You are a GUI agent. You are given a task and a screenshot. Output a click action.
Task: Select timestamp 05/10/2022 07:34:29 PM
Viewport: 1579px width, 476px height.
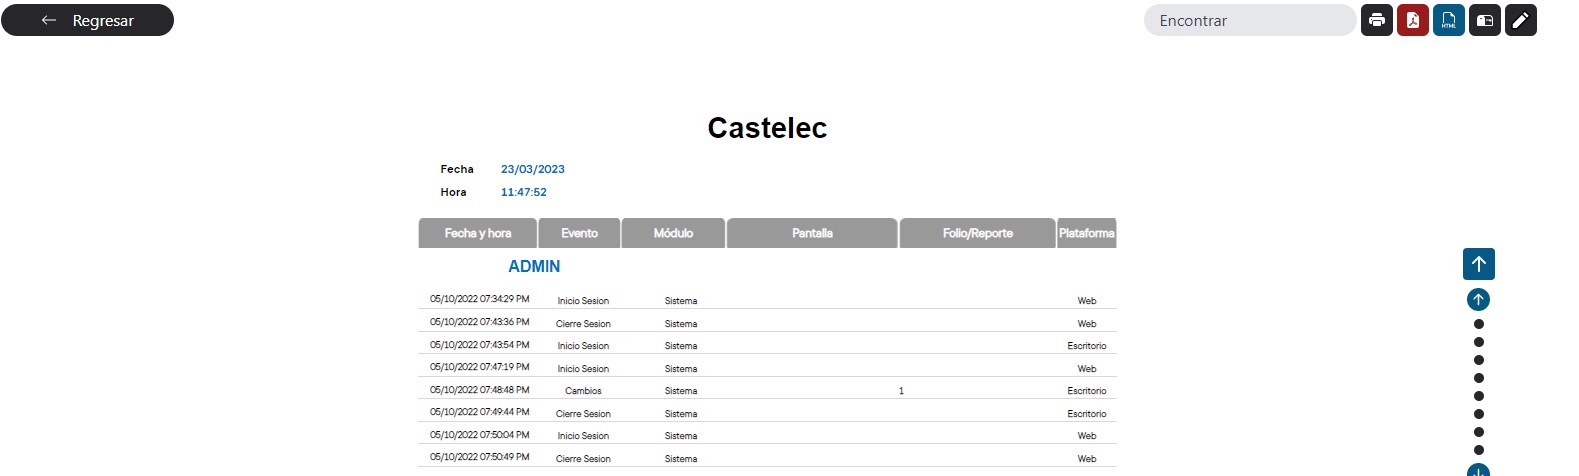[480, 299]
